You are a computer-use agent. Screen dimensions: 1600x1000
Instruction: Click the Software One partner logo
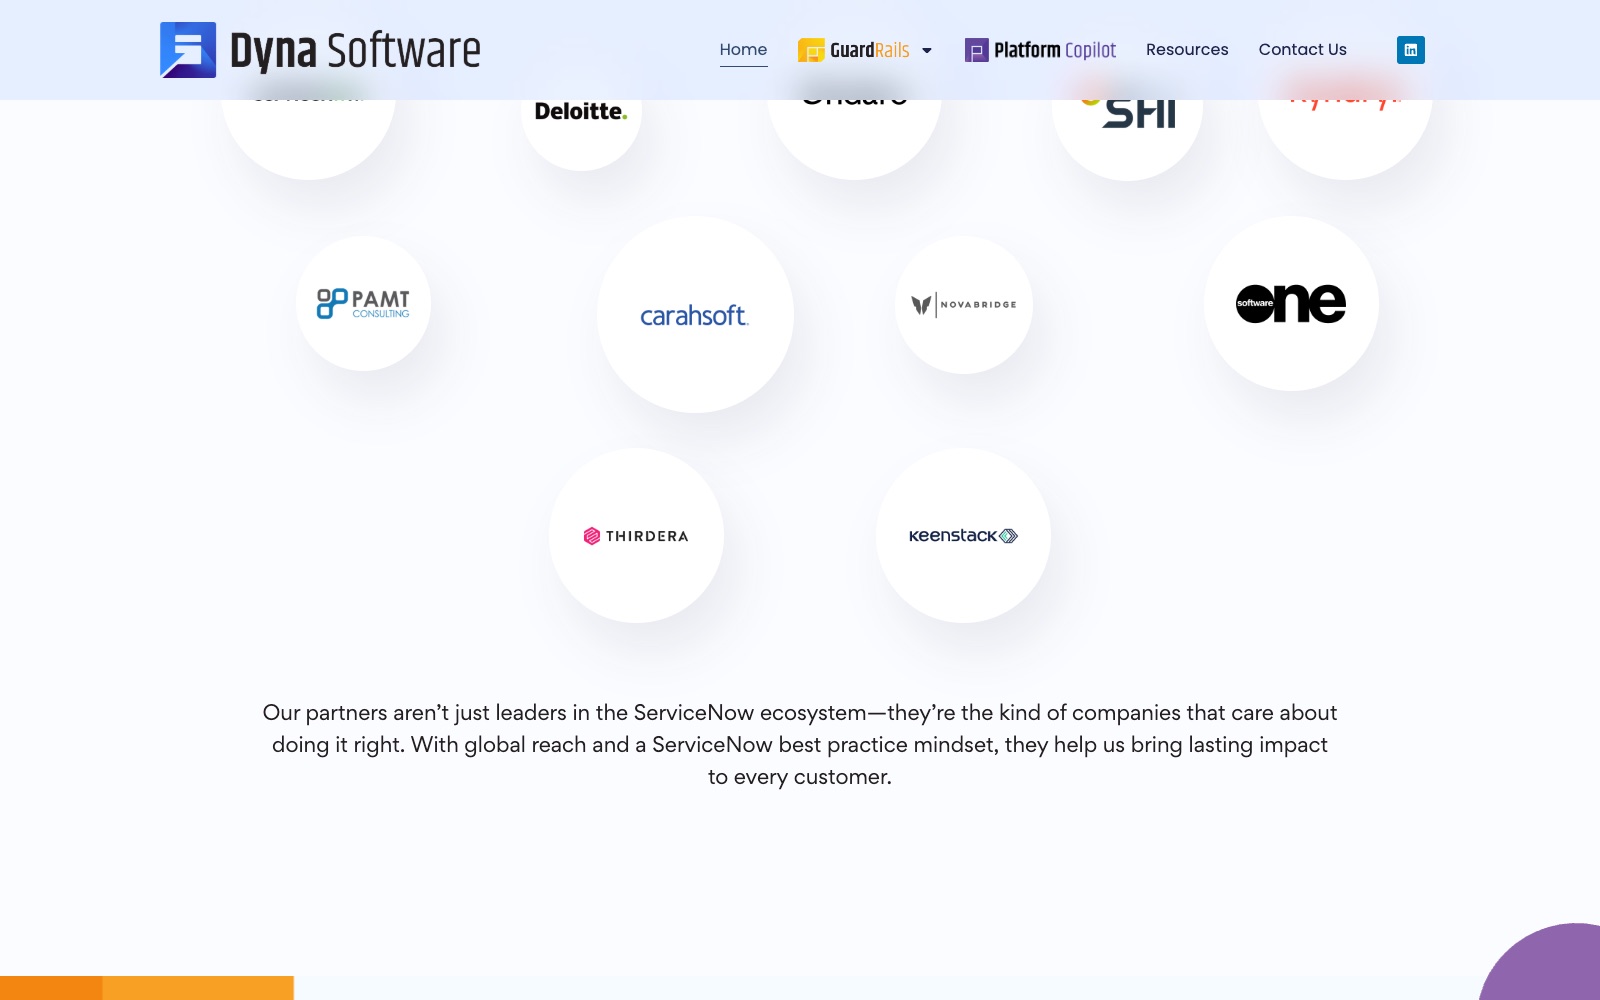point(1291,304)
